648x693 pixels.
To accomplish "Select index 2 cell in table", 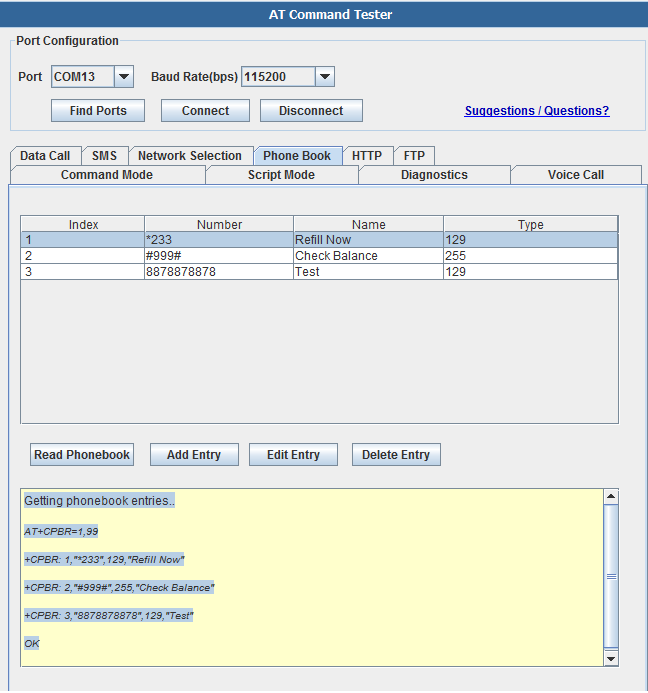I will coord(83,256).
